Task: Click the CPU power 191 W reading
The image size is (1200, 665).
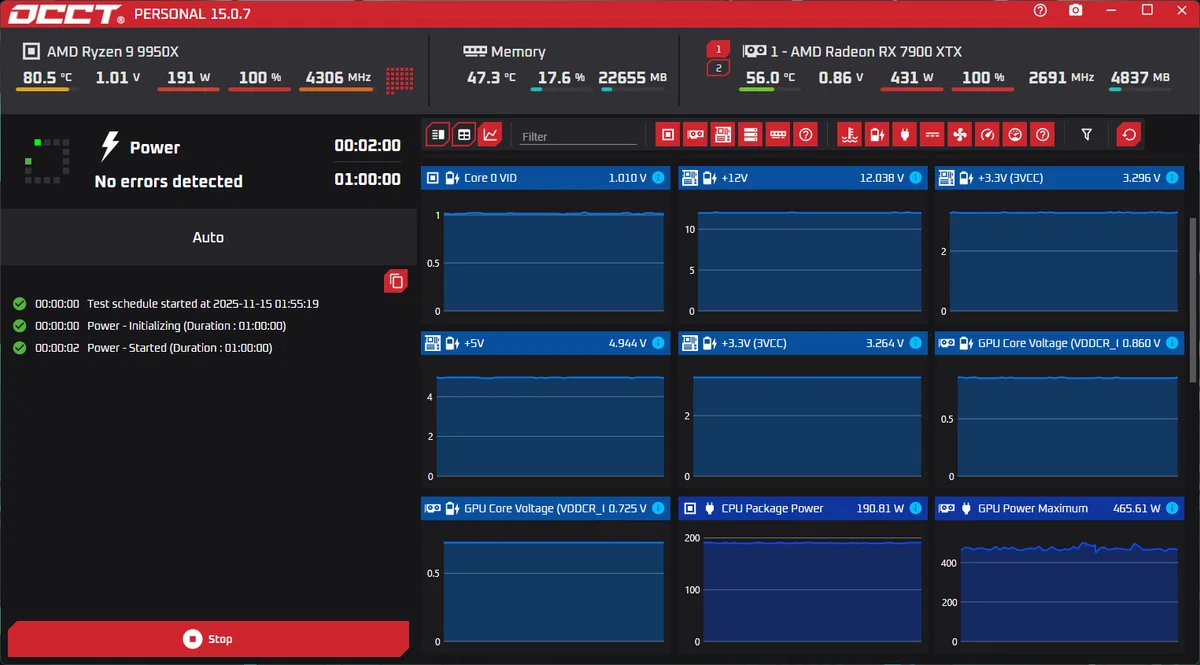Action: coord(188,77)
